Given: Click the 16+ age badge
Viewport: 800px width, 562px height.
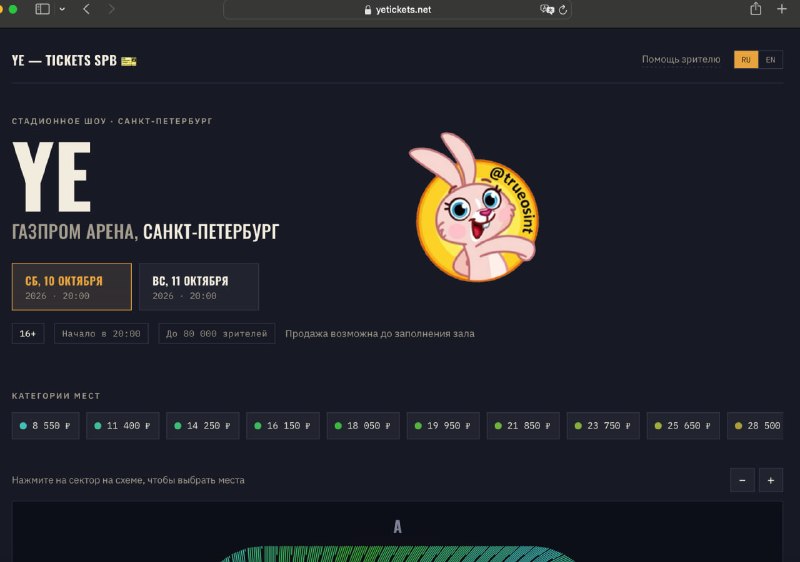Looking at the screenshot, I should (x=28, y=334).
